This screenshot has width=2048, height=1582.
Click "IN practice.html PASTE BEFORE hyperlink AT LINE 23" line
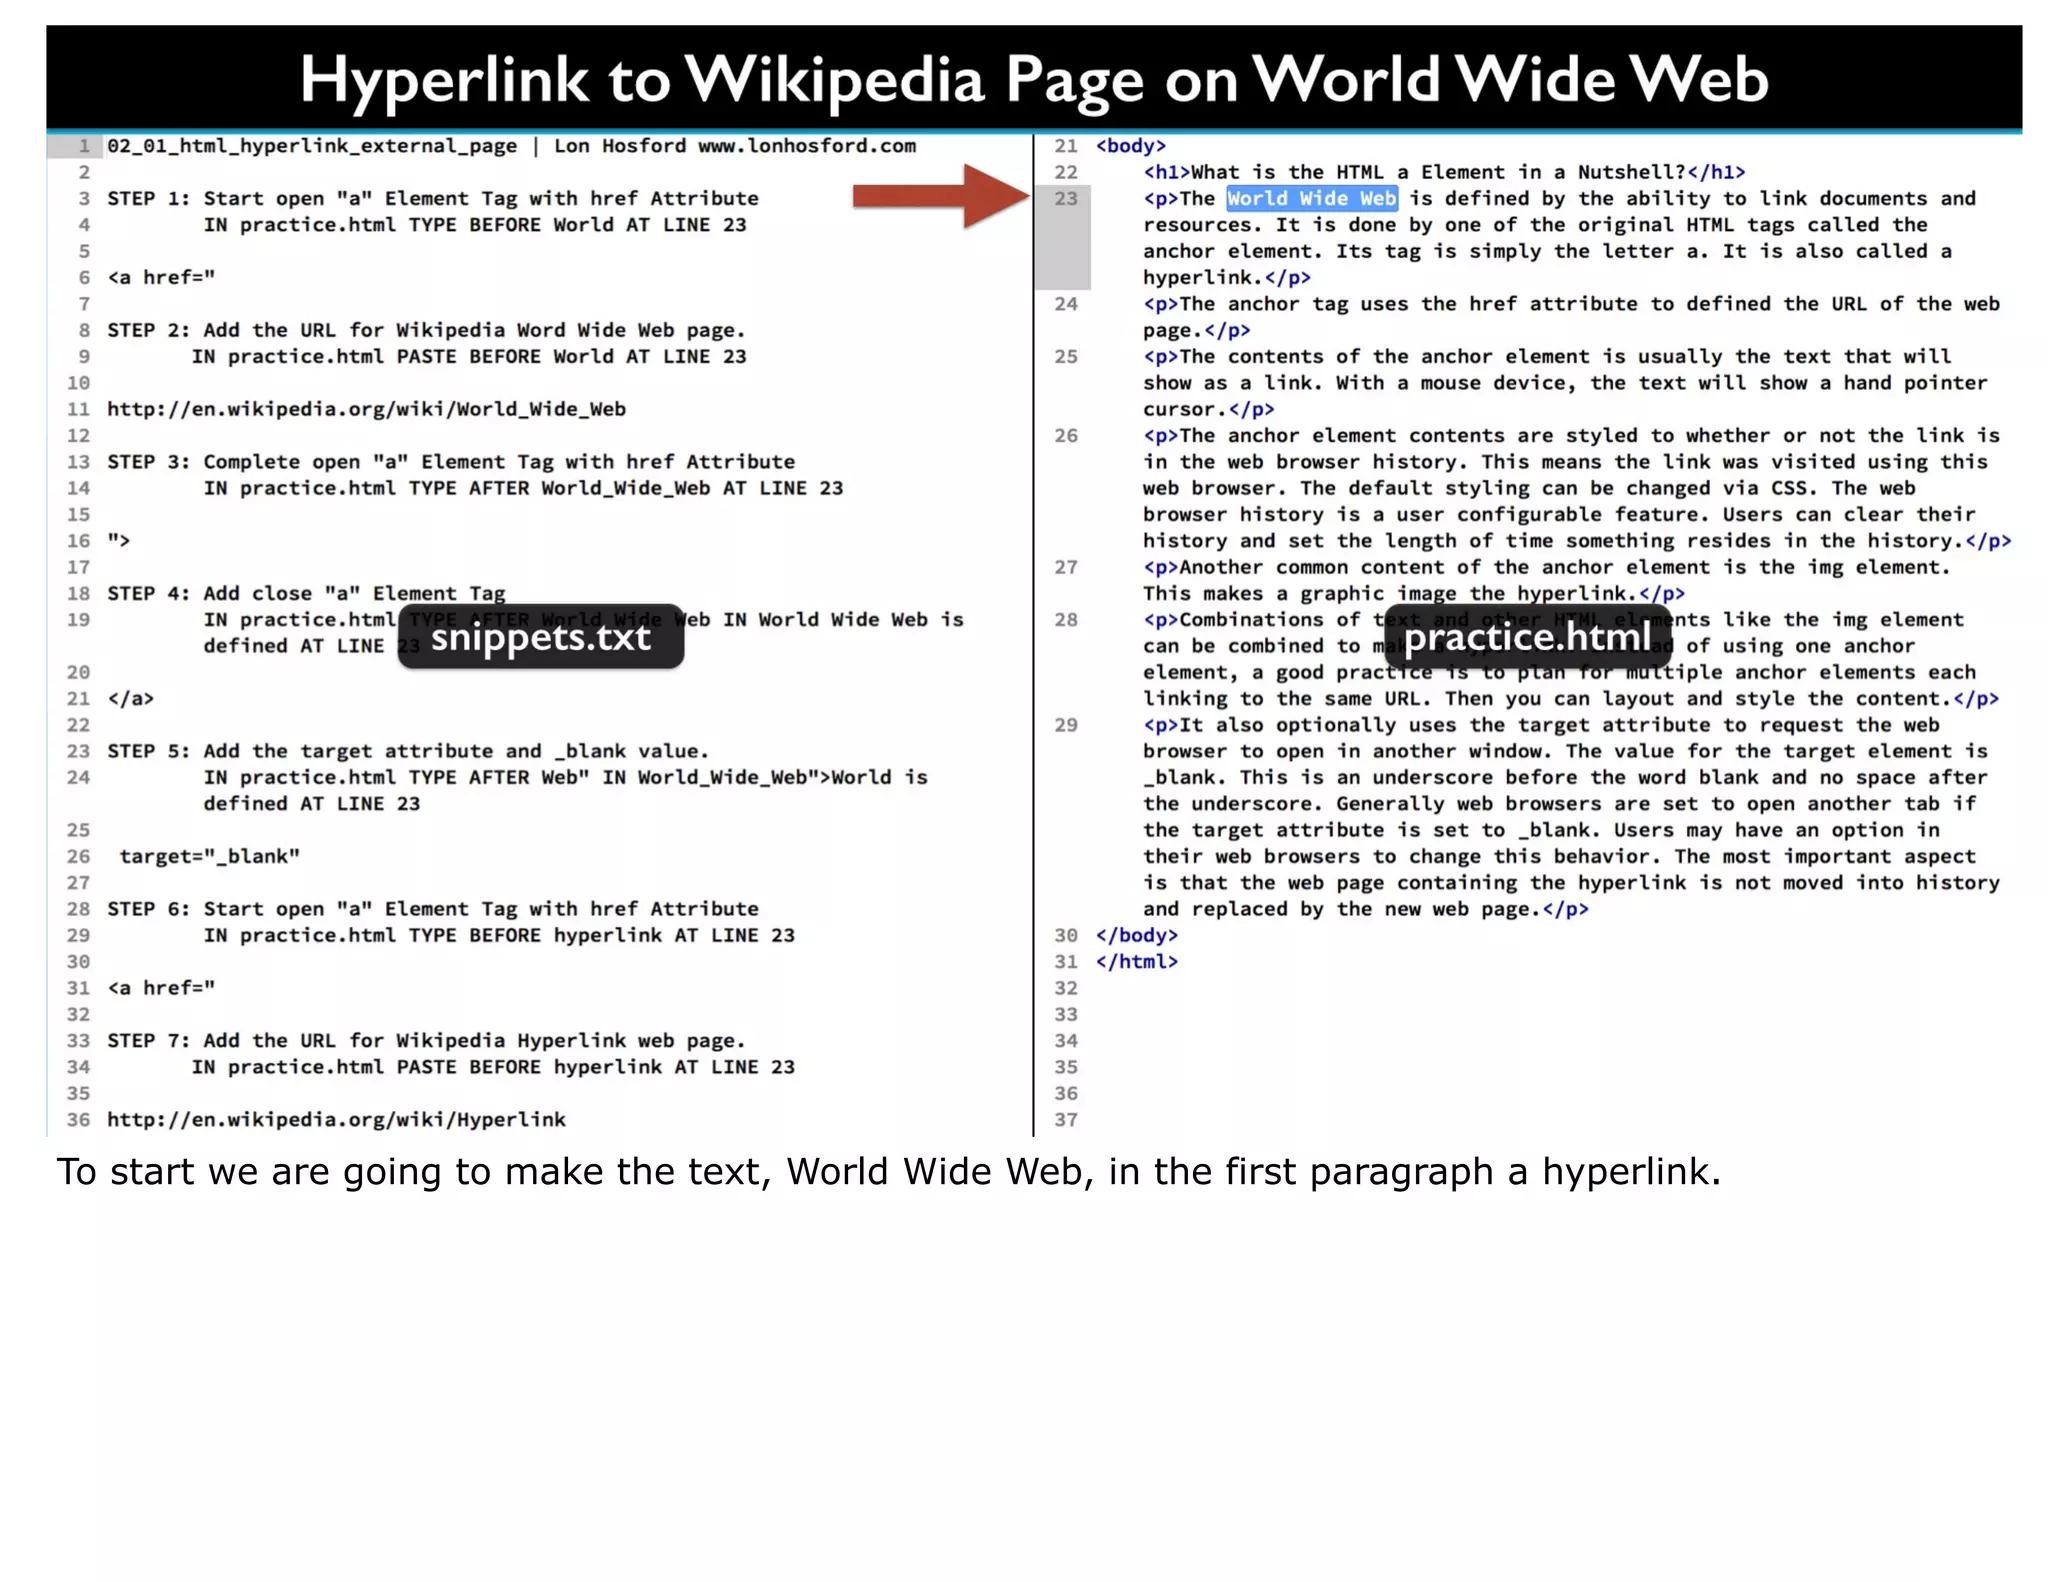point(493,1067)
